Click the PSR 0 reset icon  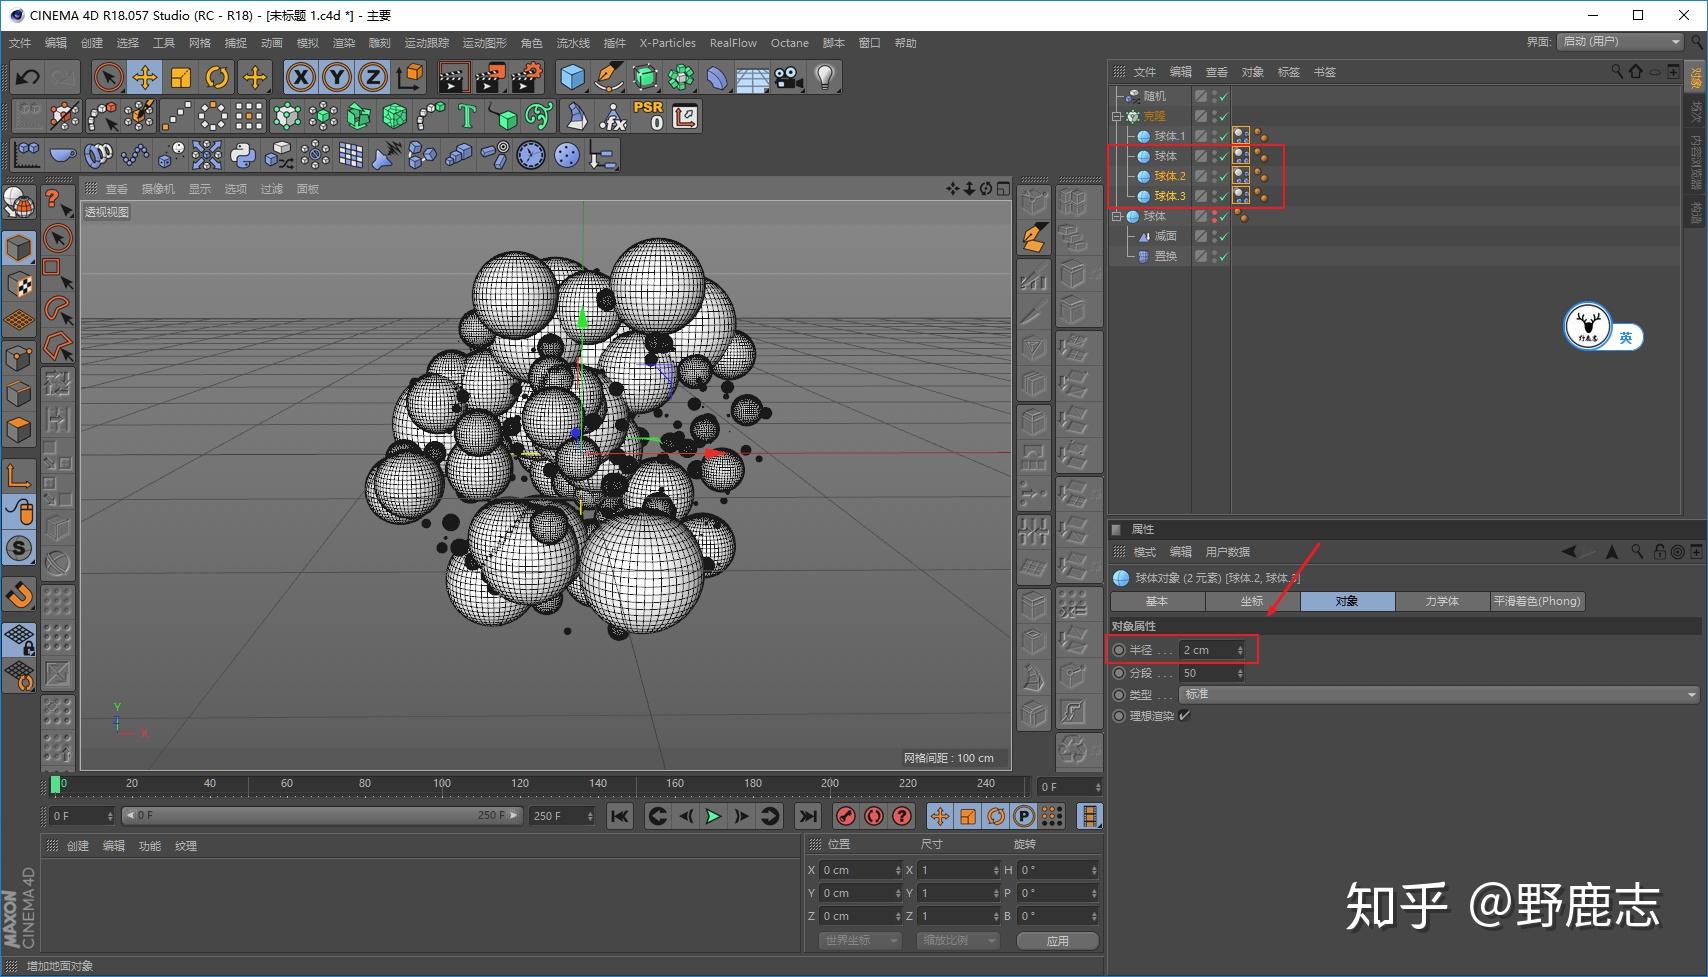(x=648, y=116)
